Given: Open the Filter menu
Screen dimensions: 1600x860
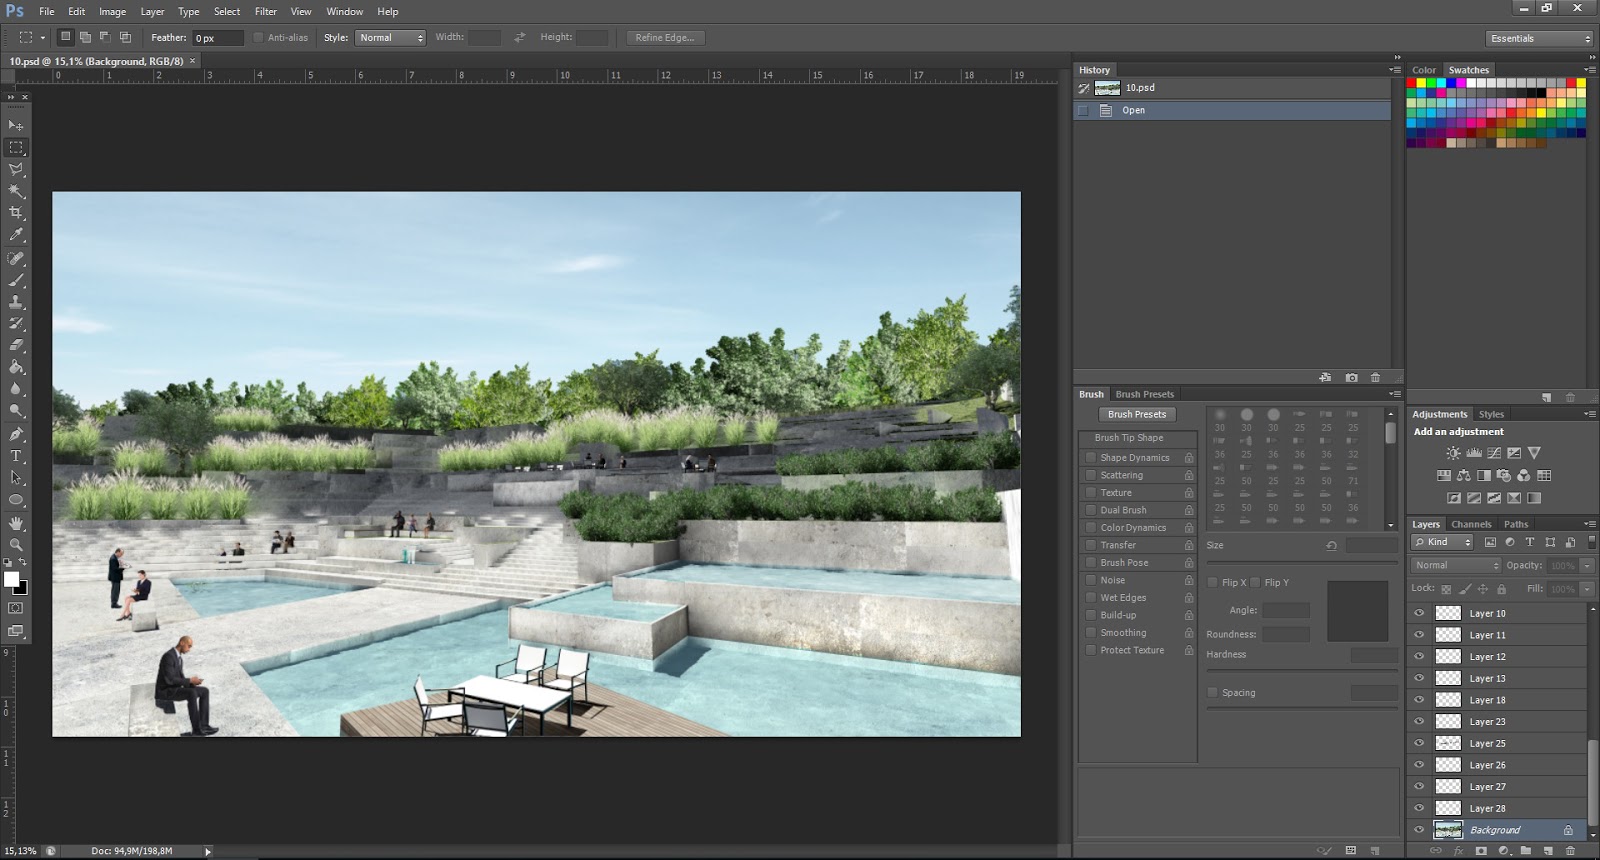Looking at the screenshot, I should pyautogui.click(x=266, y=11).
